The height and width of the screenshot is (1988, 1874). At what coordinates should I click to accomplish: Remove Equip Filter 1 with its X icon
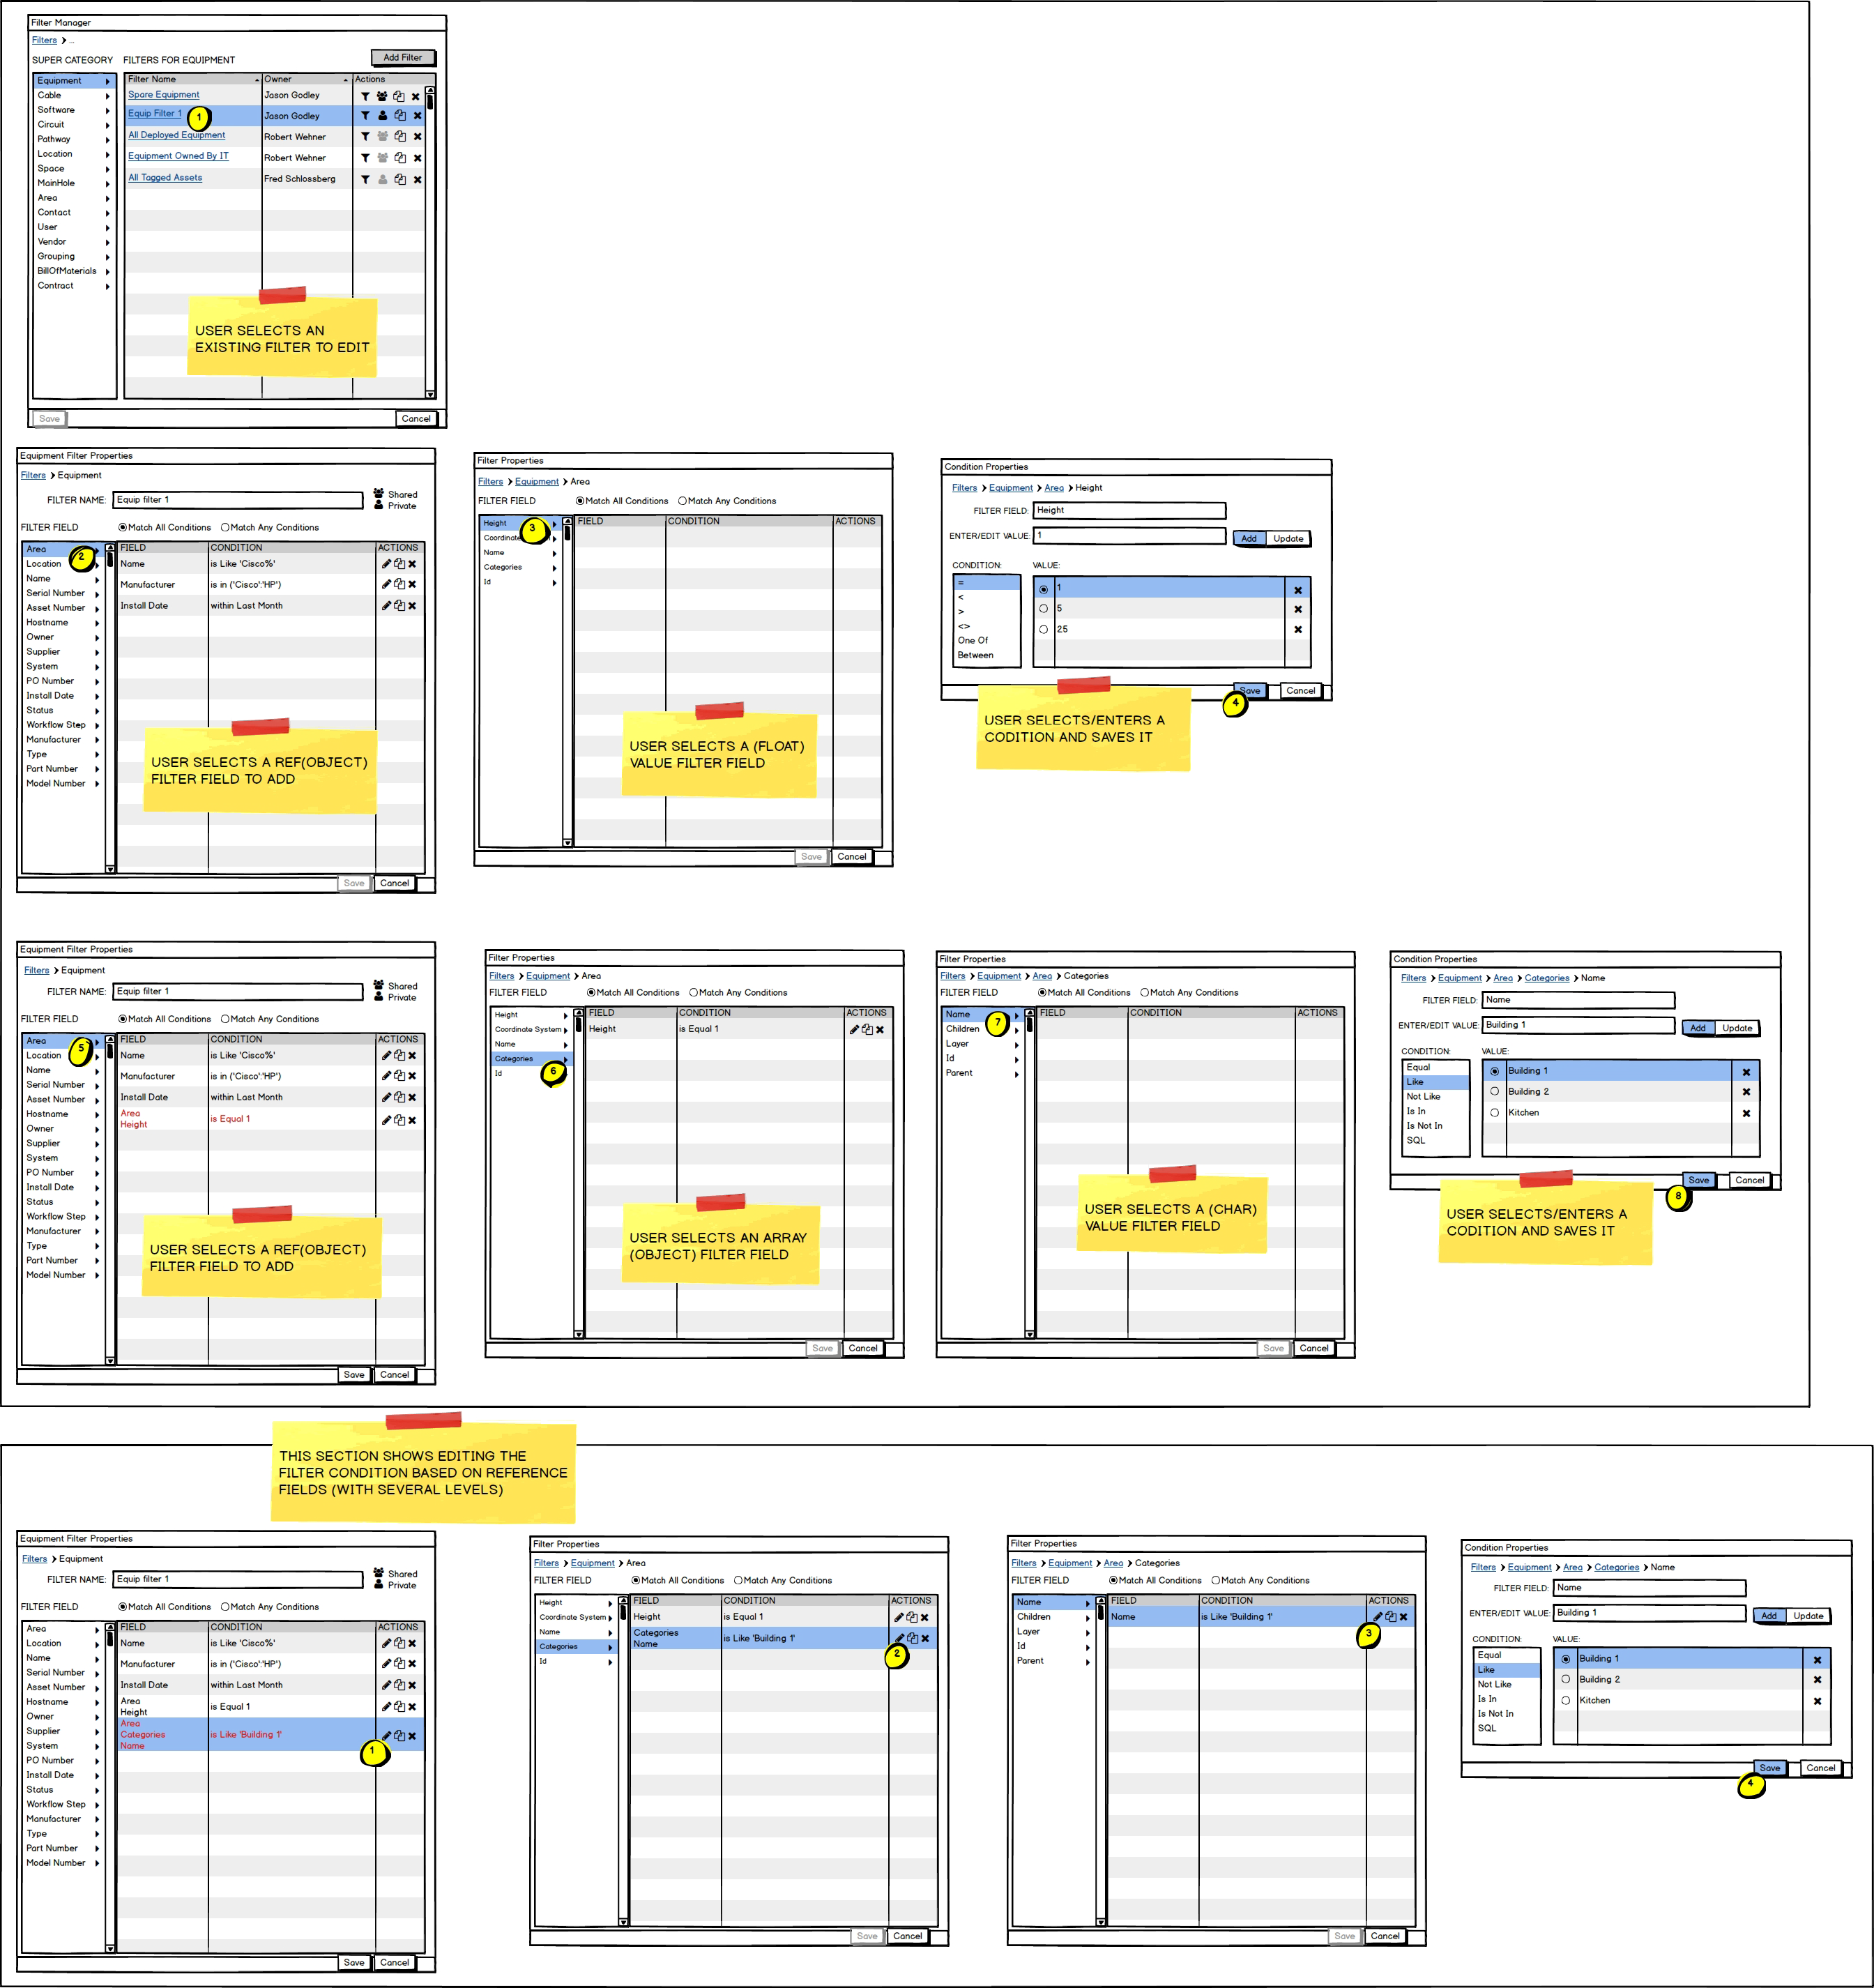[x=417, y=116]
